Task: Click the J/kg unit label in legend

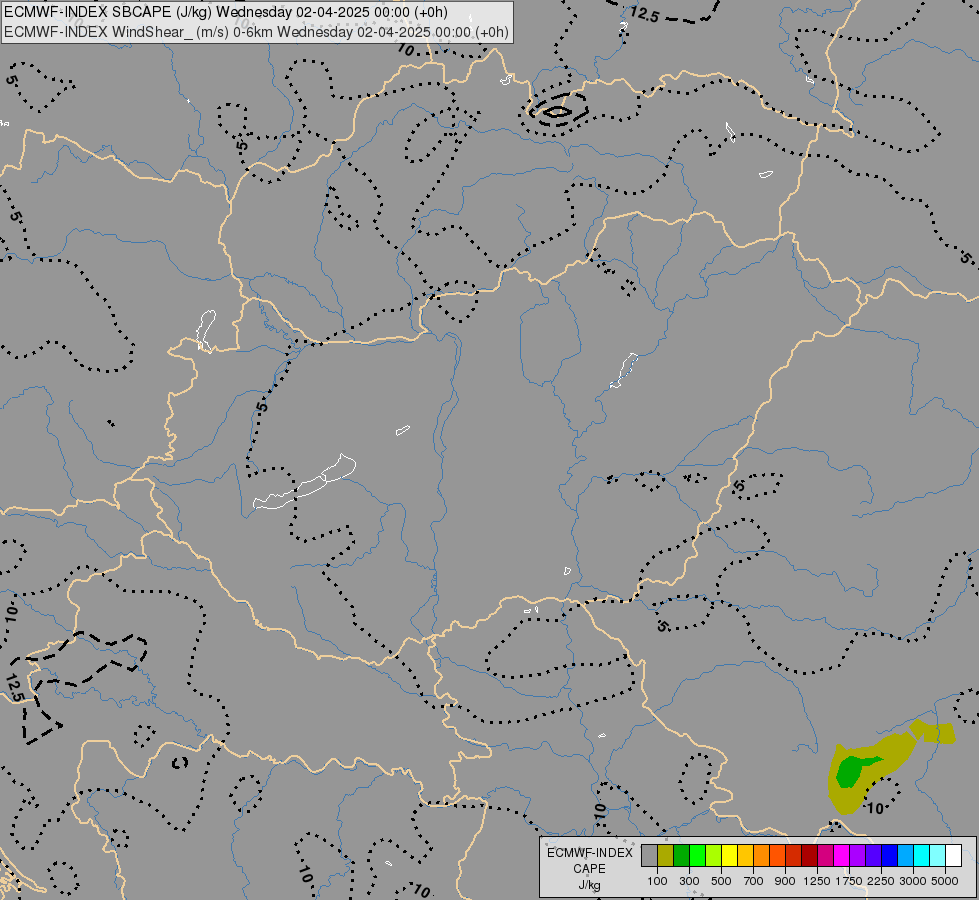Action: 589,885
